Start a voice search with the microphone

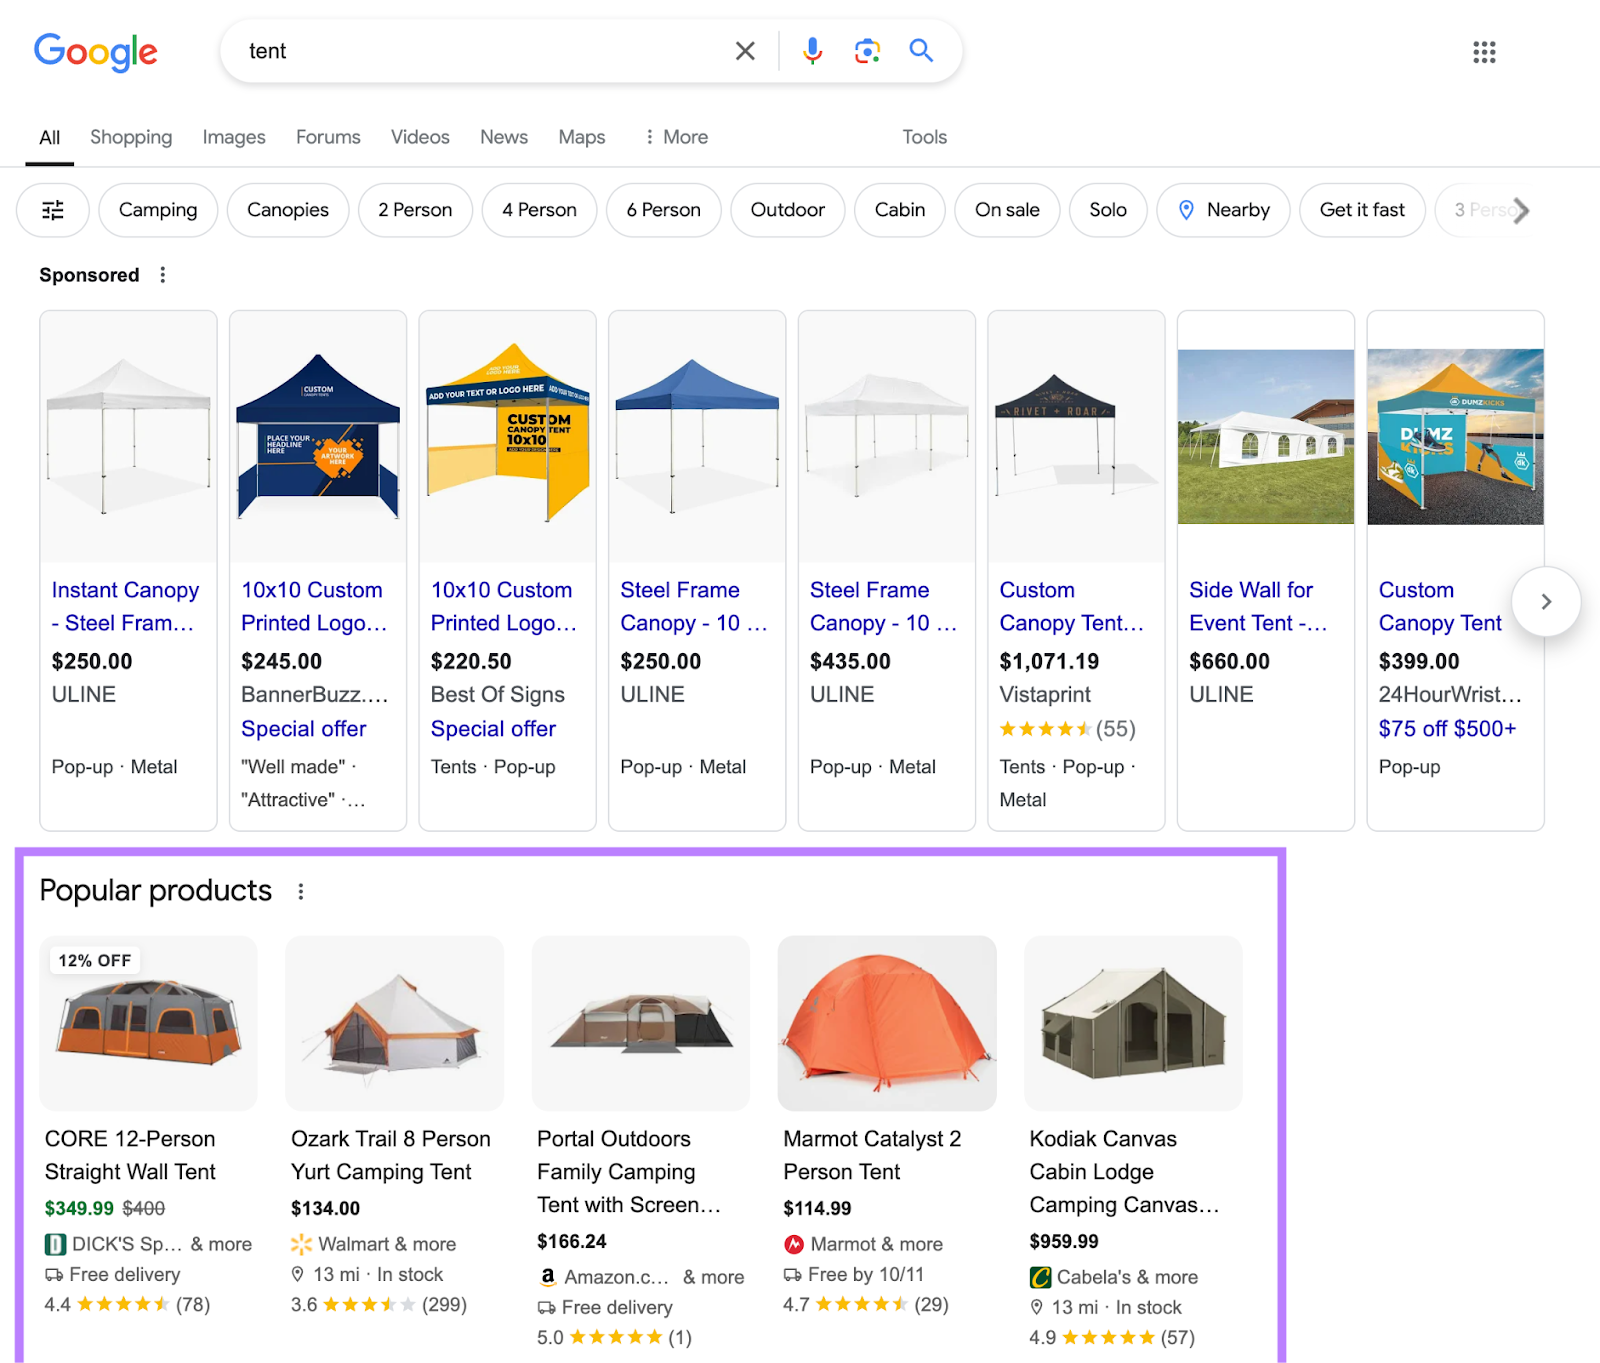812,50
